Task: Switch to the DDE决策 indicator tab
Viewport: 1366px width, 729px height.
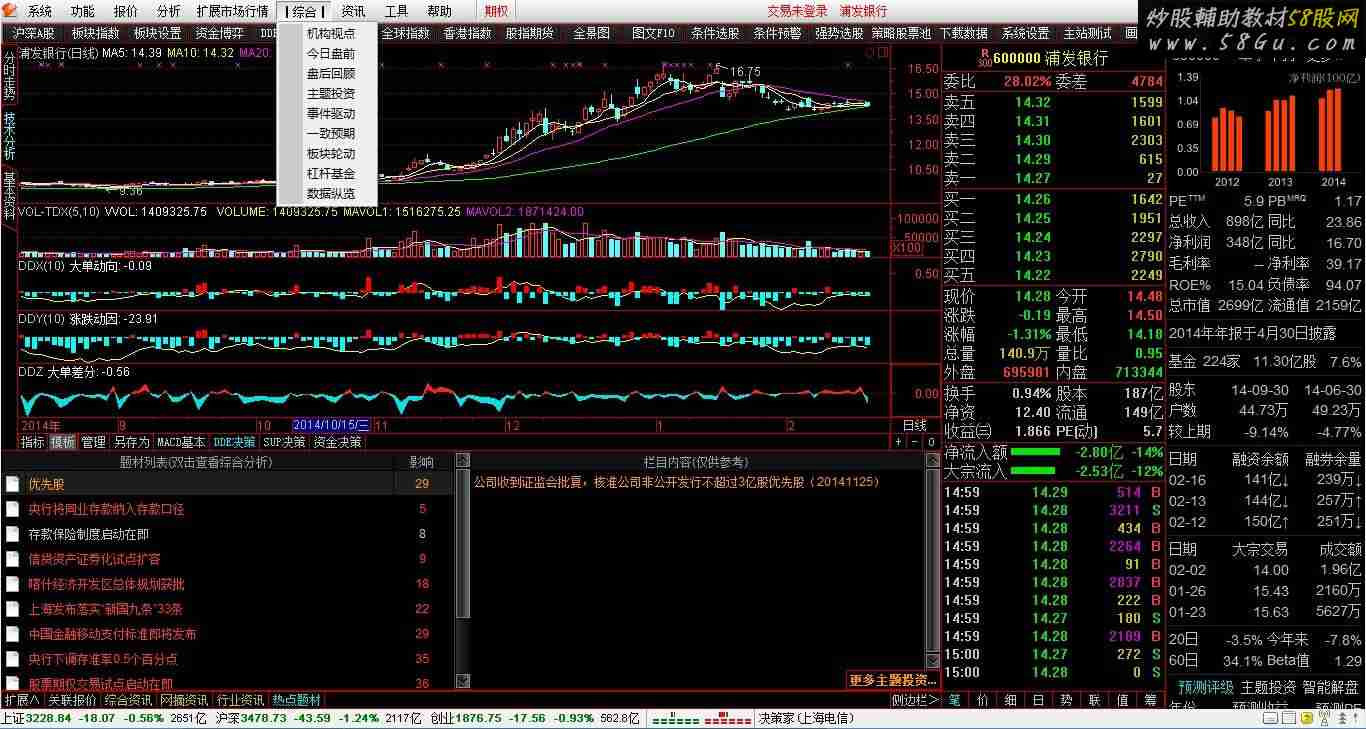Action: pyautogui.click(x=234, y=441)
